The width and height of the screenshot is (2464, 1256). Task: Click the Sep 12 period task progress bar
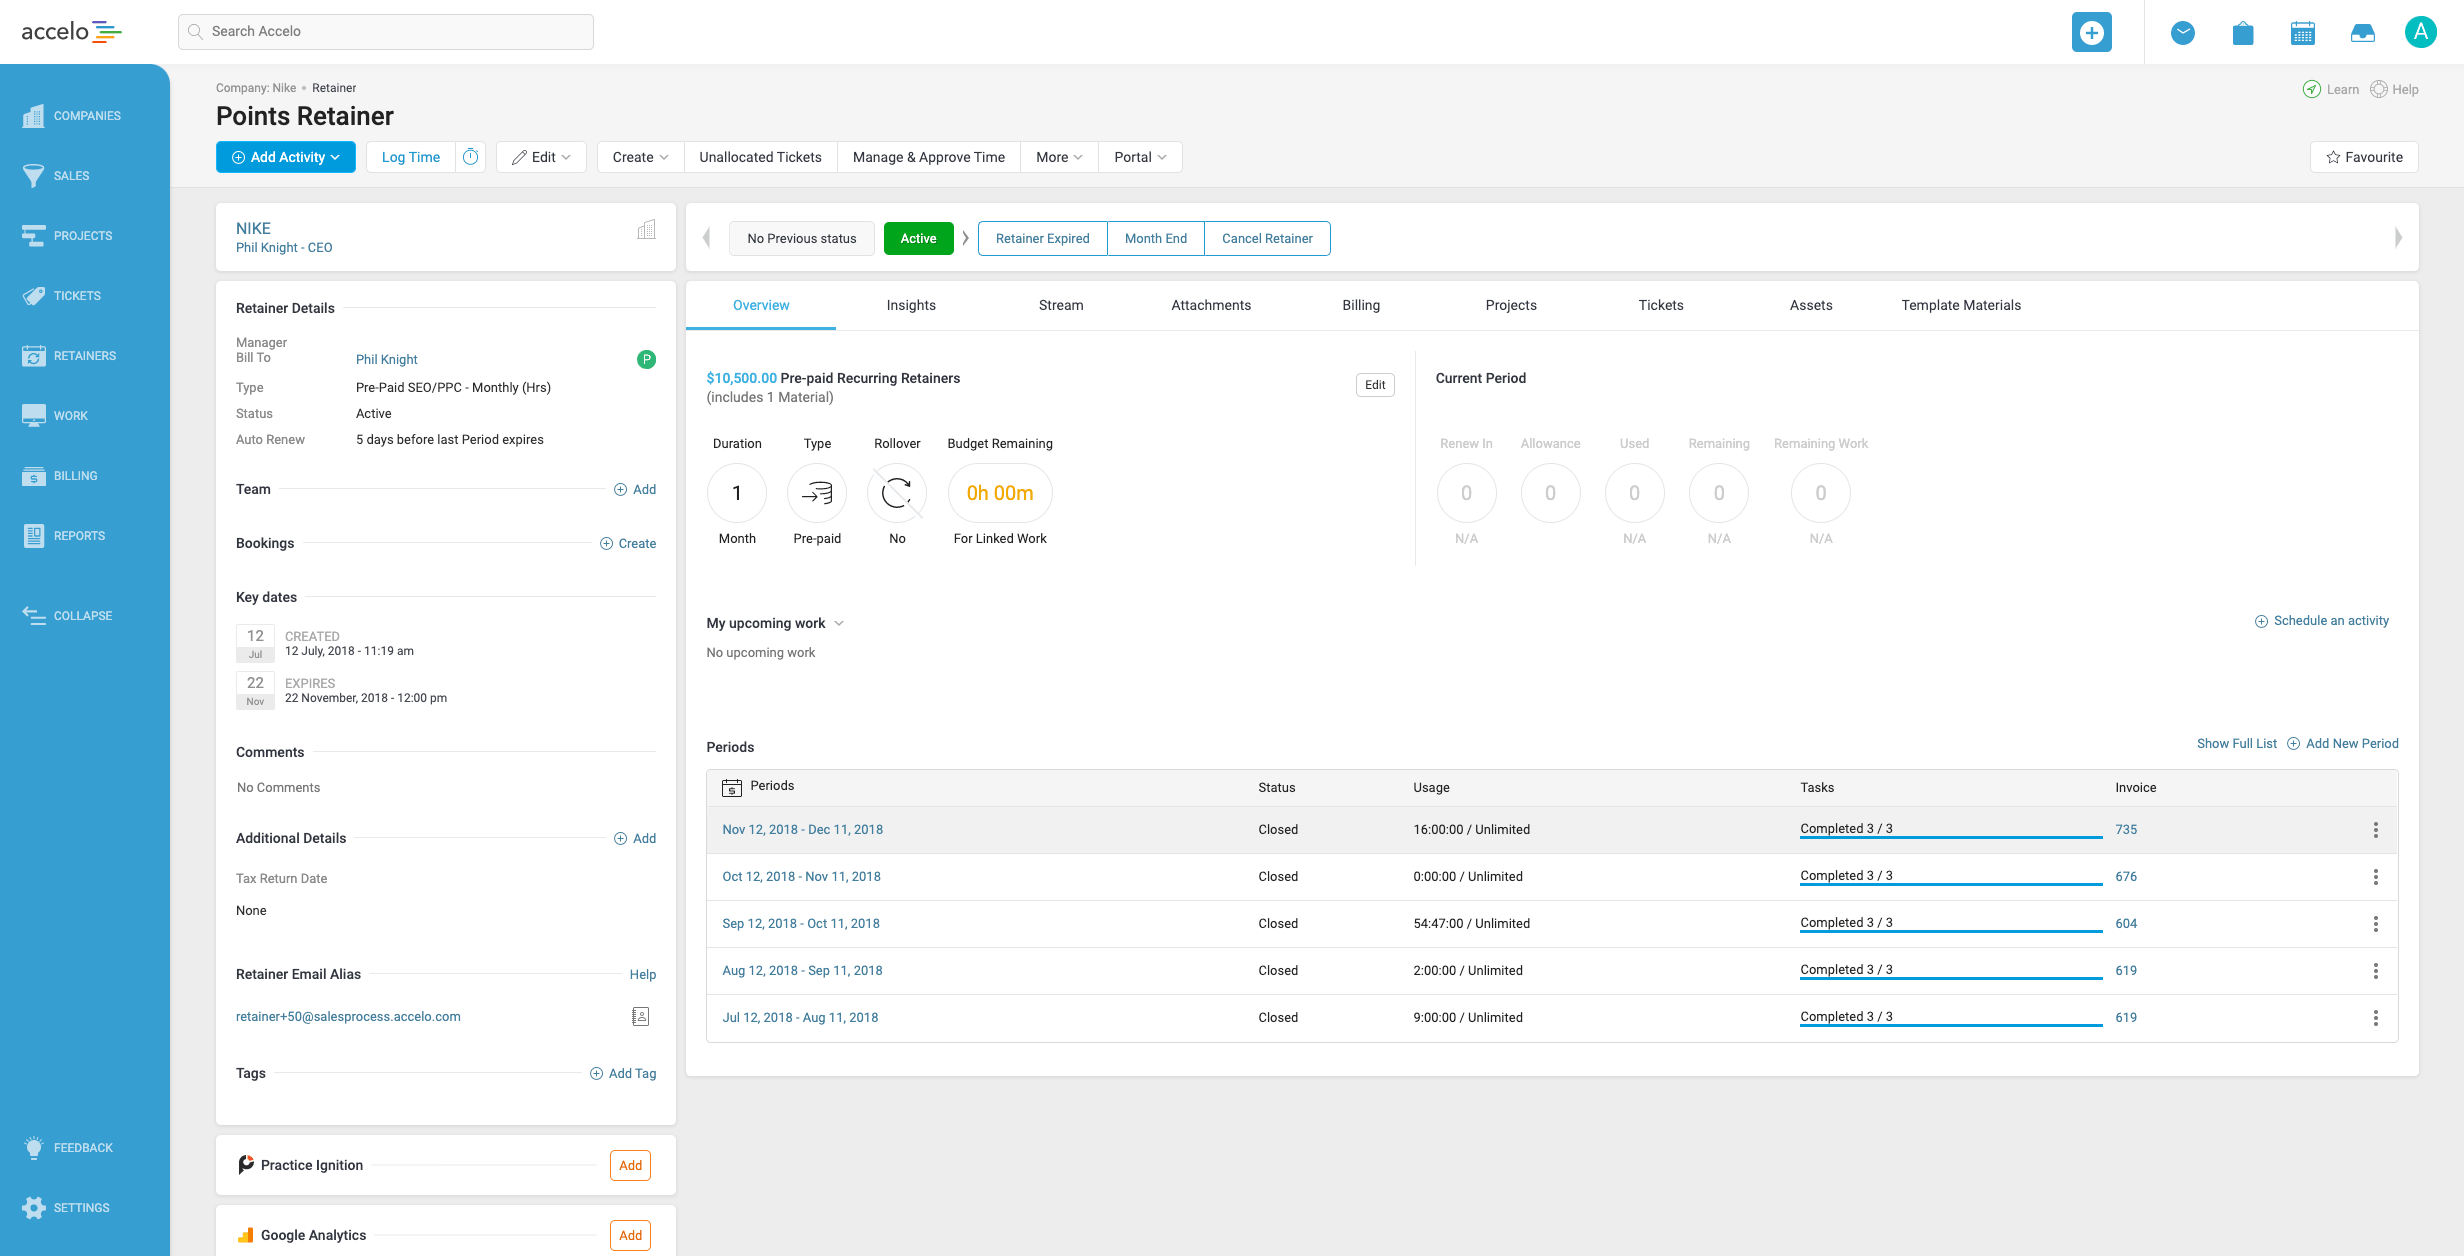click(x=1950, y=929)
